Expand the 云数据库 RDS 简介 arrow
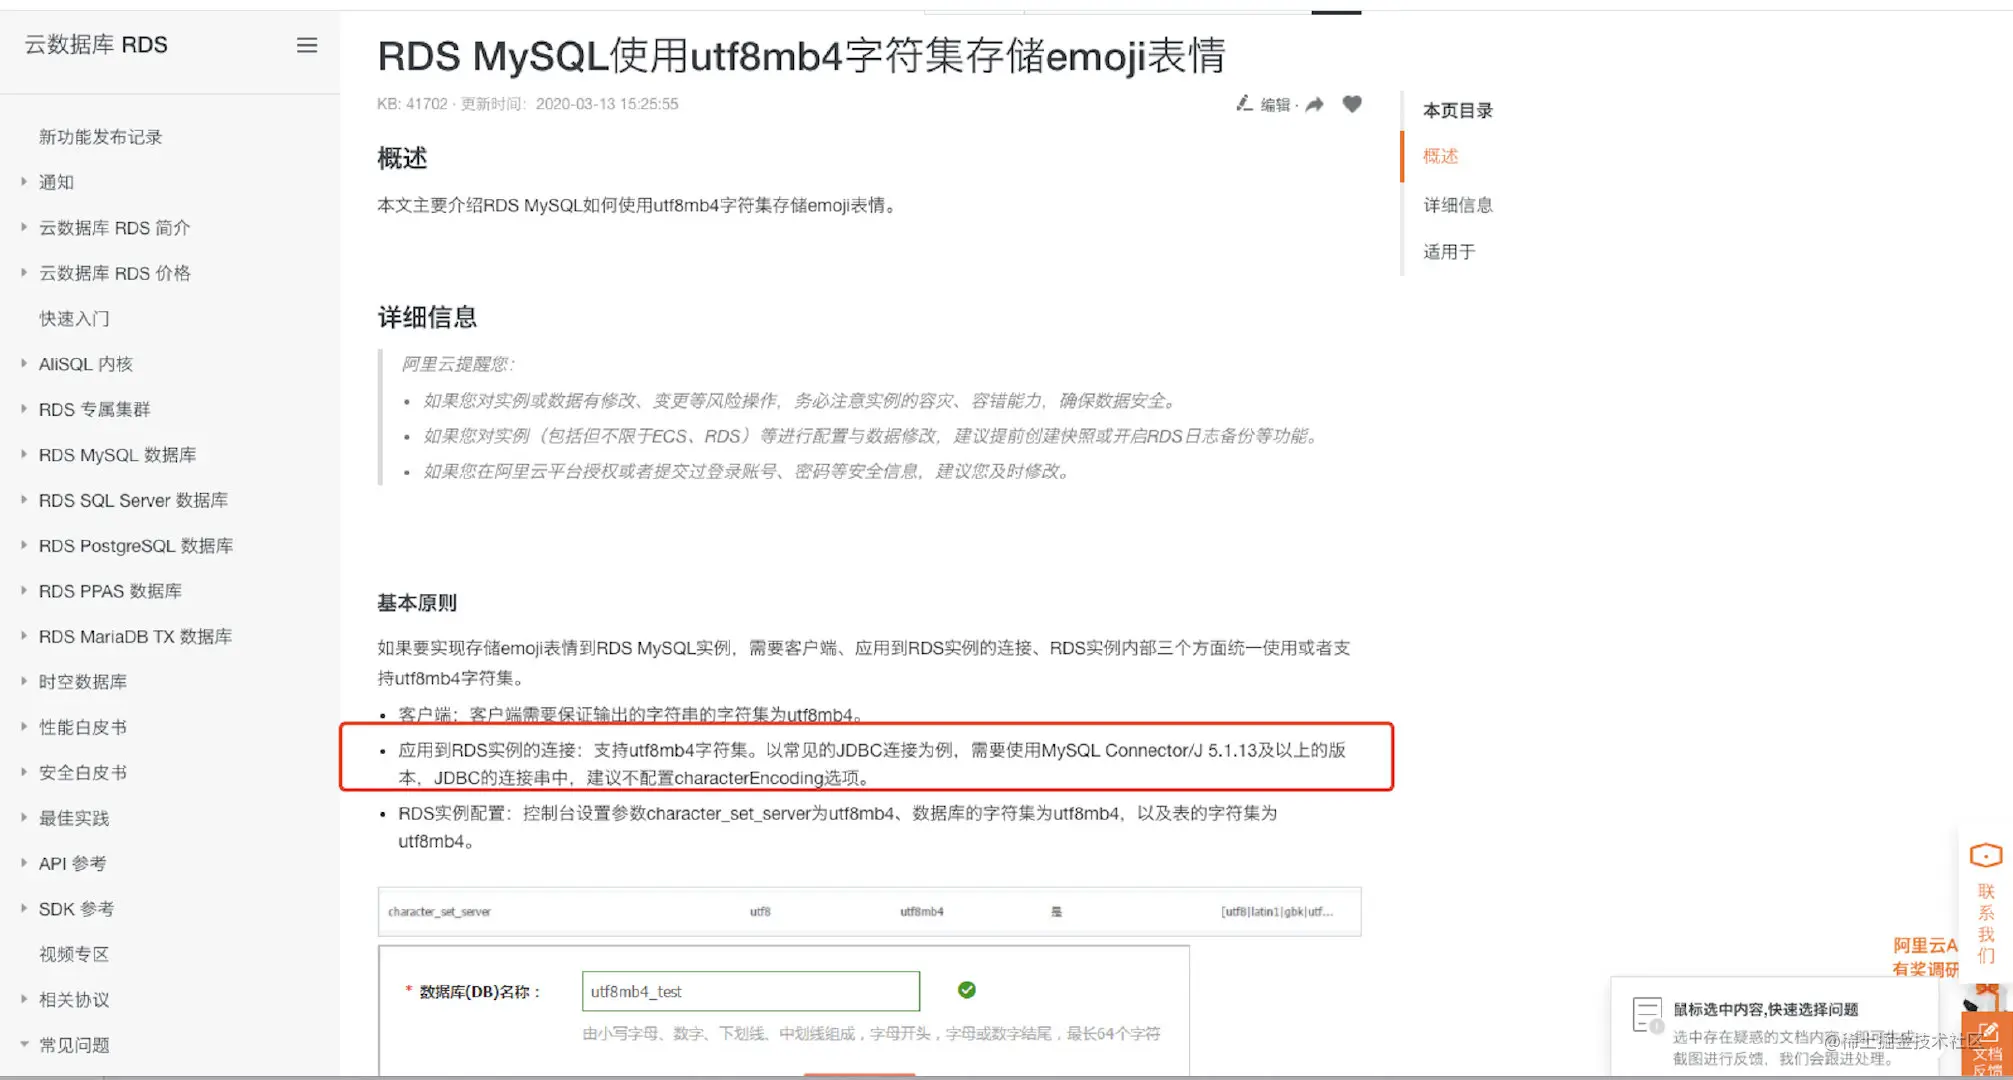Image resolution: width=2013 pixels, height=1080 pixels. 23,227
